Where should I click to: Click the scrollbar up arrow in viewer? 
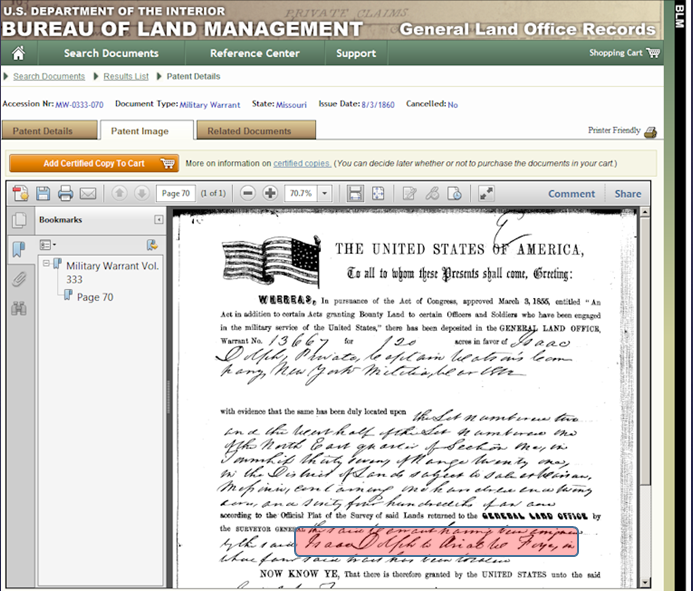pyautogui.click(x=645, y=212)
